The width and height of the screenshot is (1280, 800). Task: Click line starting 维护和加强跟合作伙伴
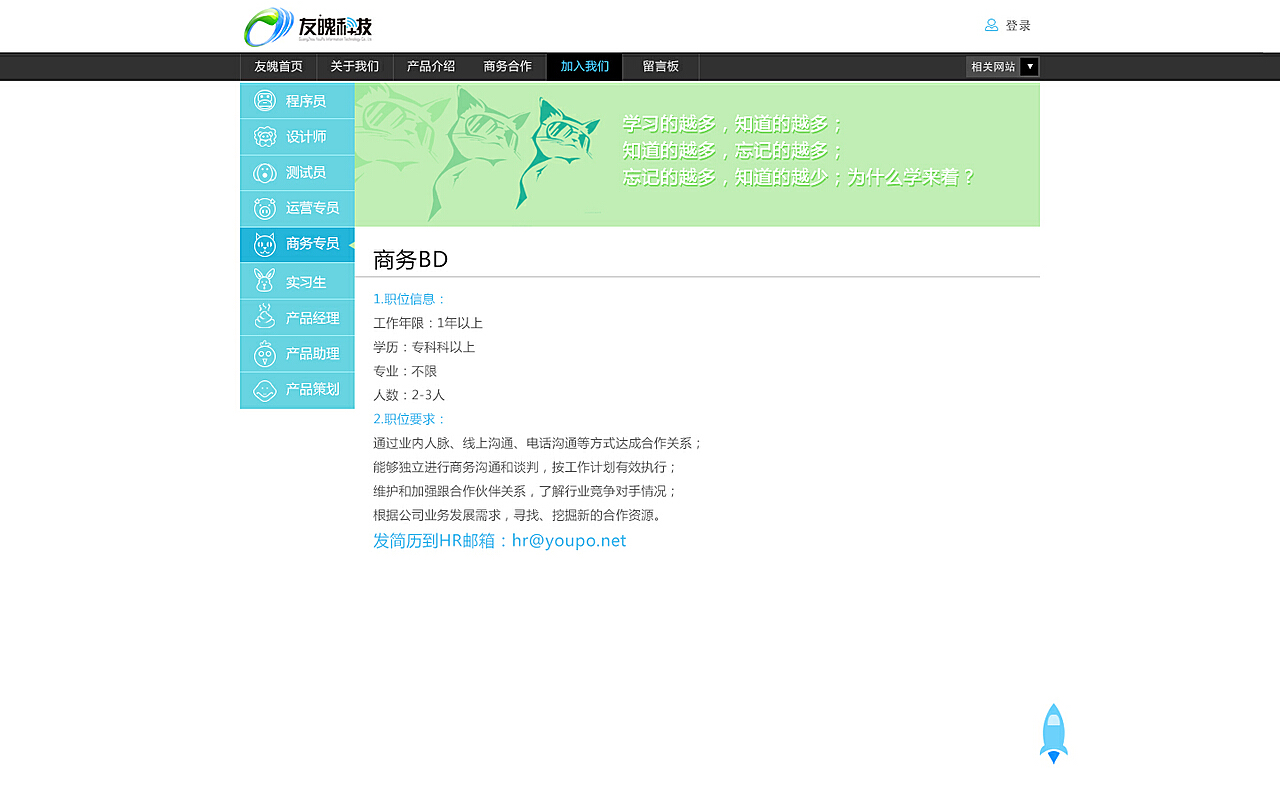pos(525,491)
